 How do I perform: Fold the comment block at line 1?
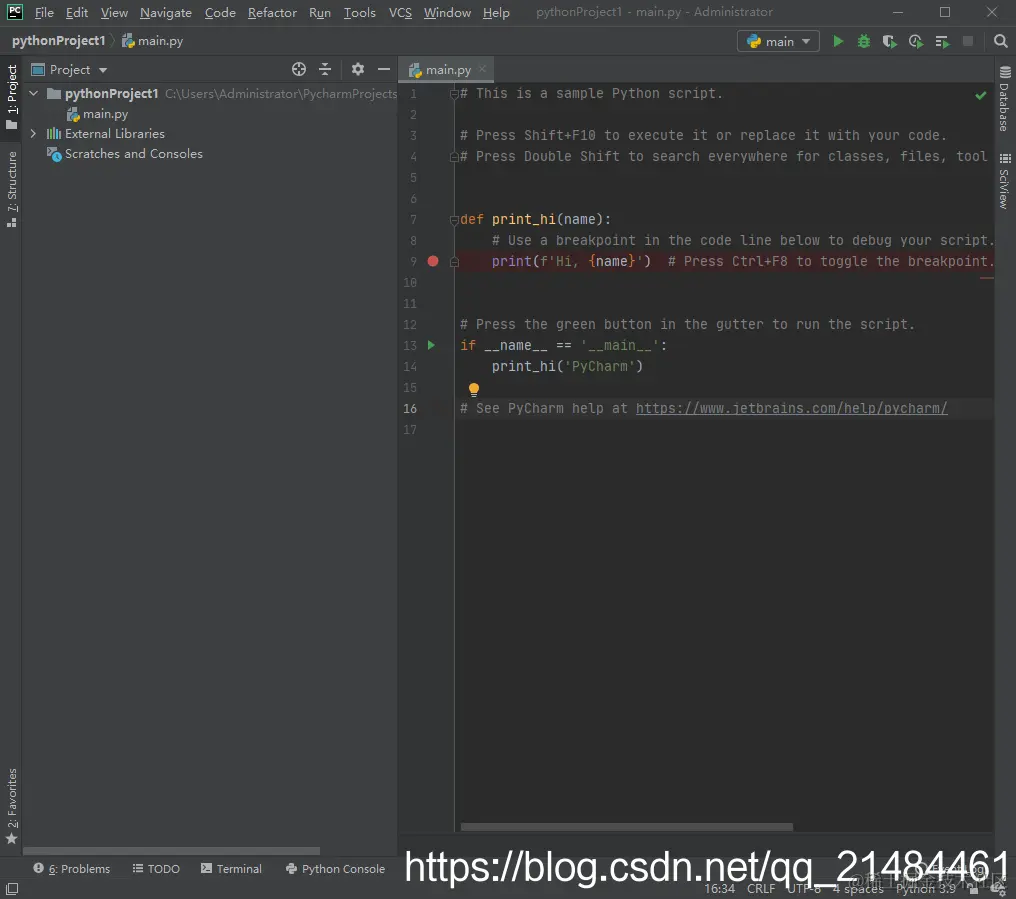(454, 94)
